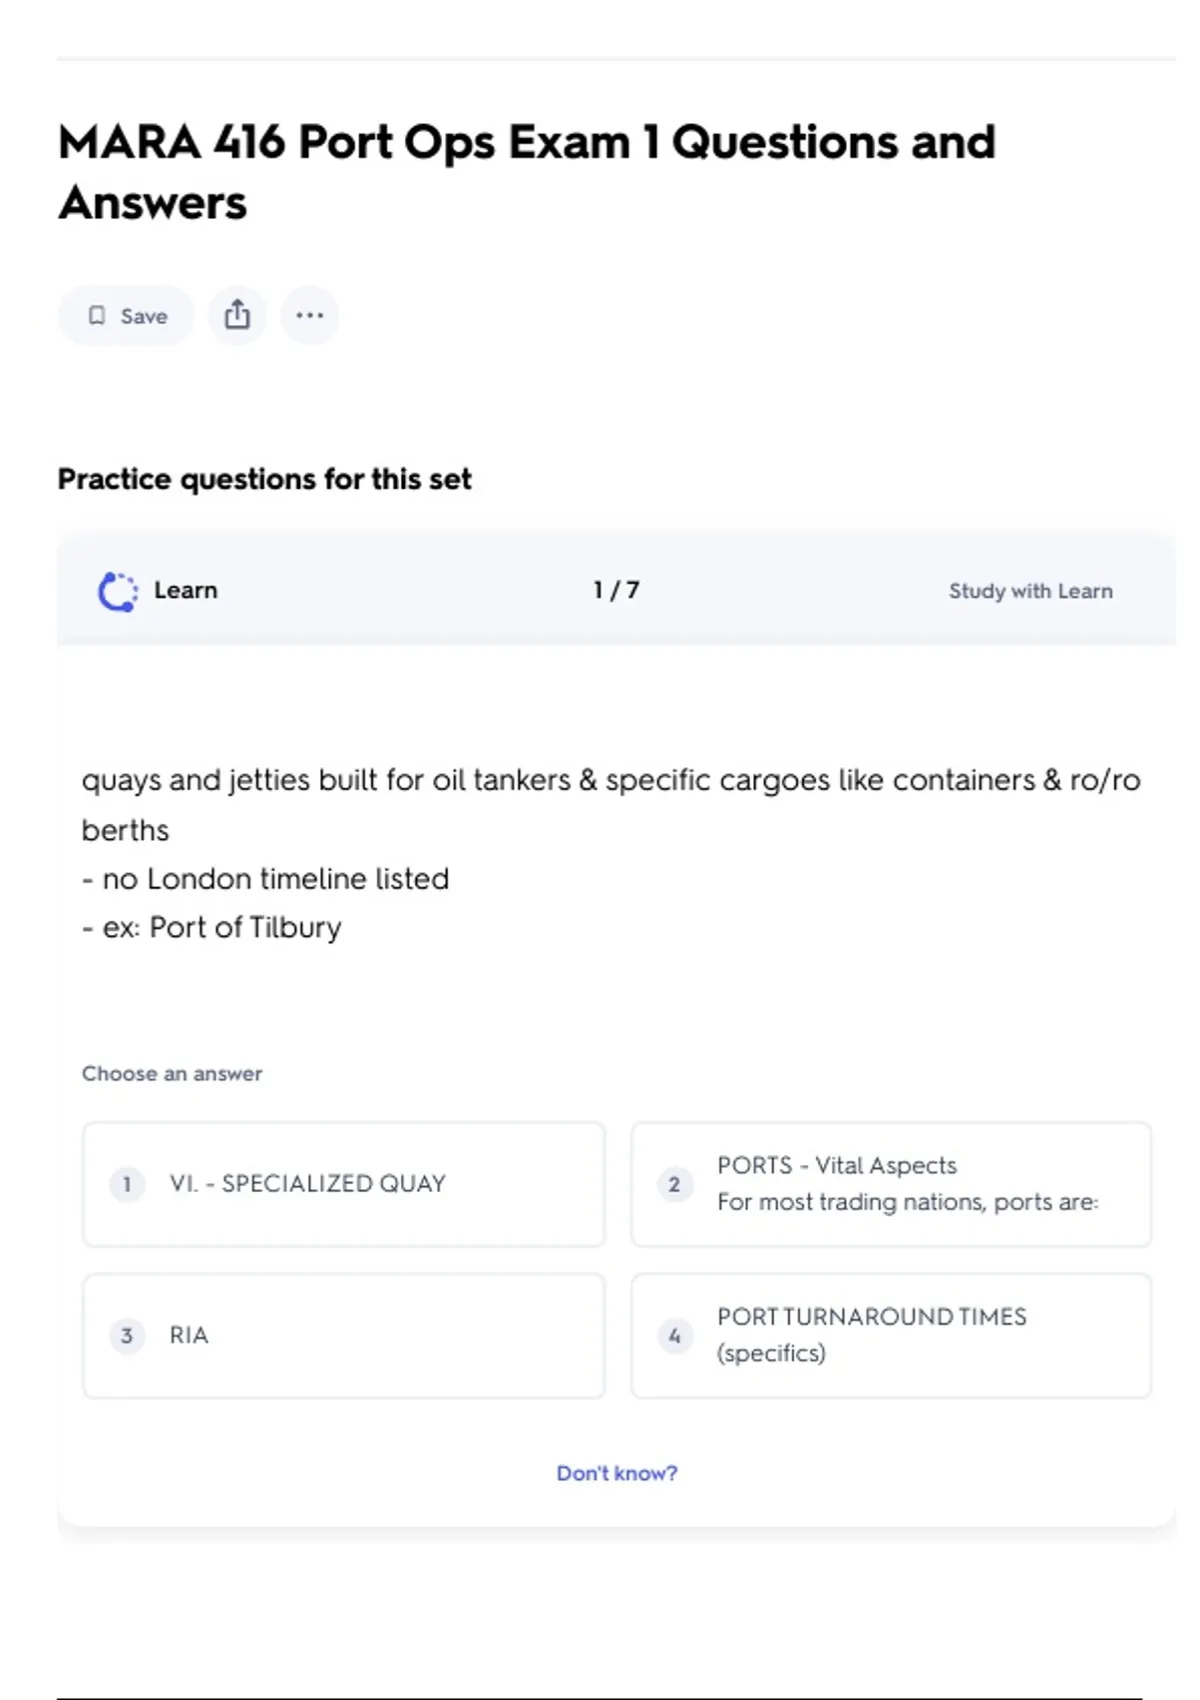Click the "Don't know?" link
Viewport: 1200px width, 1700px height.
[x=617, y=1473]
